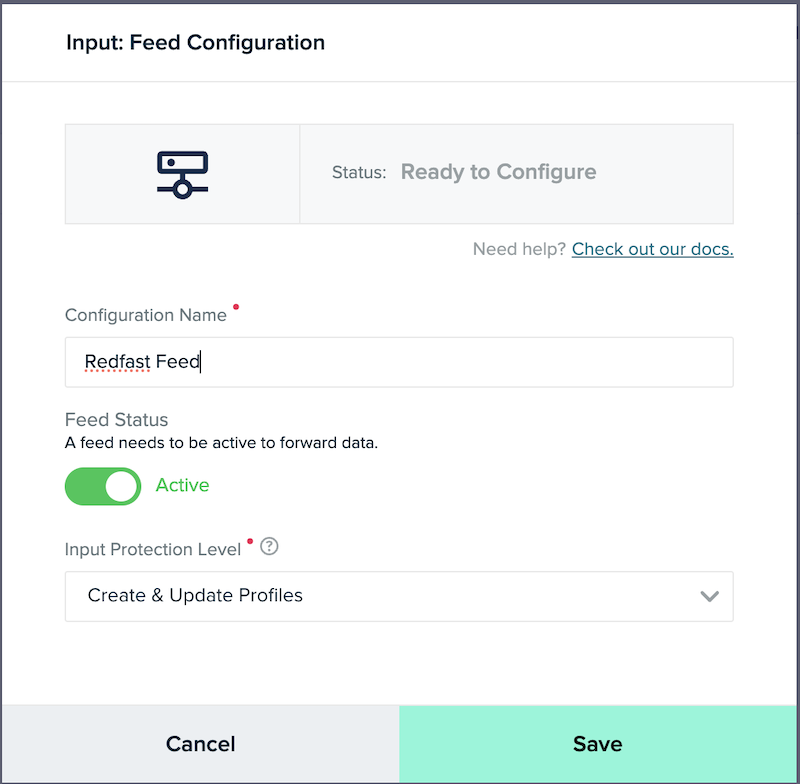The image size is (800, 784).
Task: Click the Save button
Action: pos(597,744)
